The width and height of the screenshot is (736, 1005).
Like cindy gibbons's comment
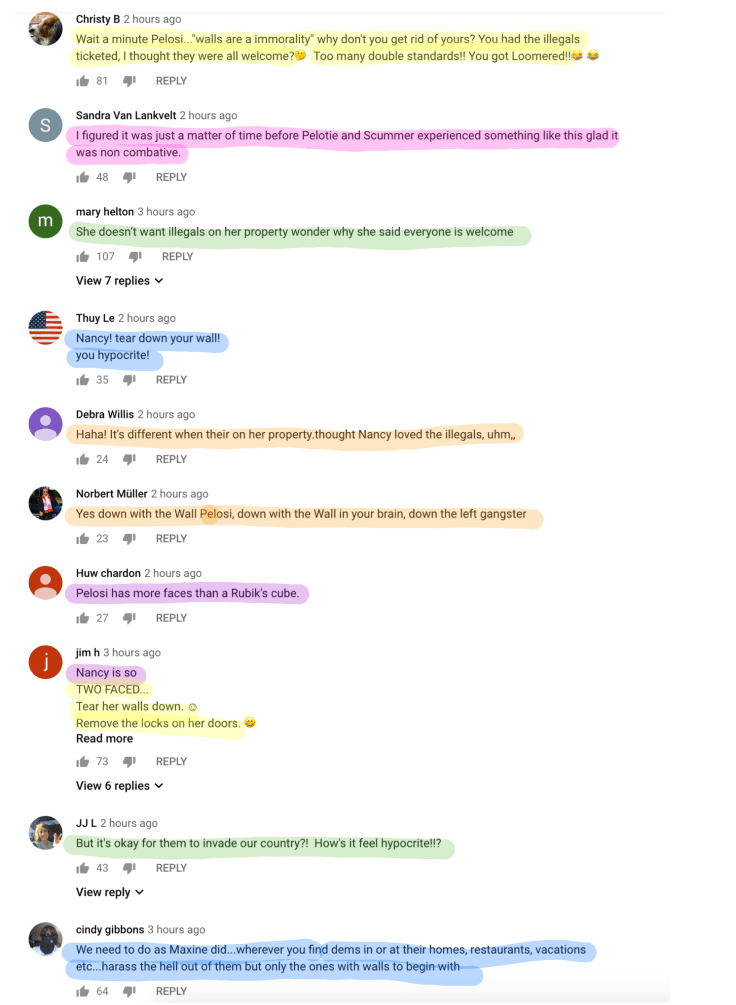coord(82,990)
